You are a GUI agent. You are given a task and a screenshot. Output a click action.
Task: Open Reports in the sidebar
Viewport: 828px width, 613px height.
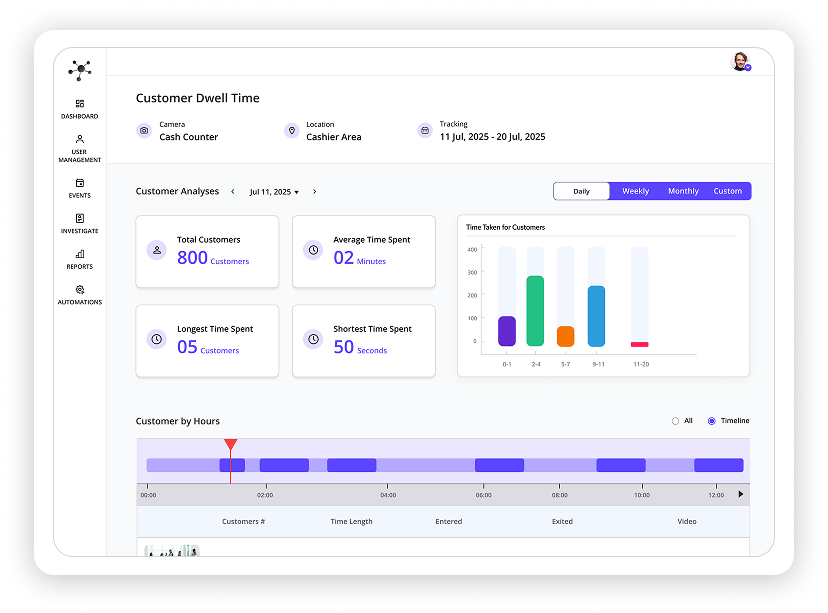(80, 255)
